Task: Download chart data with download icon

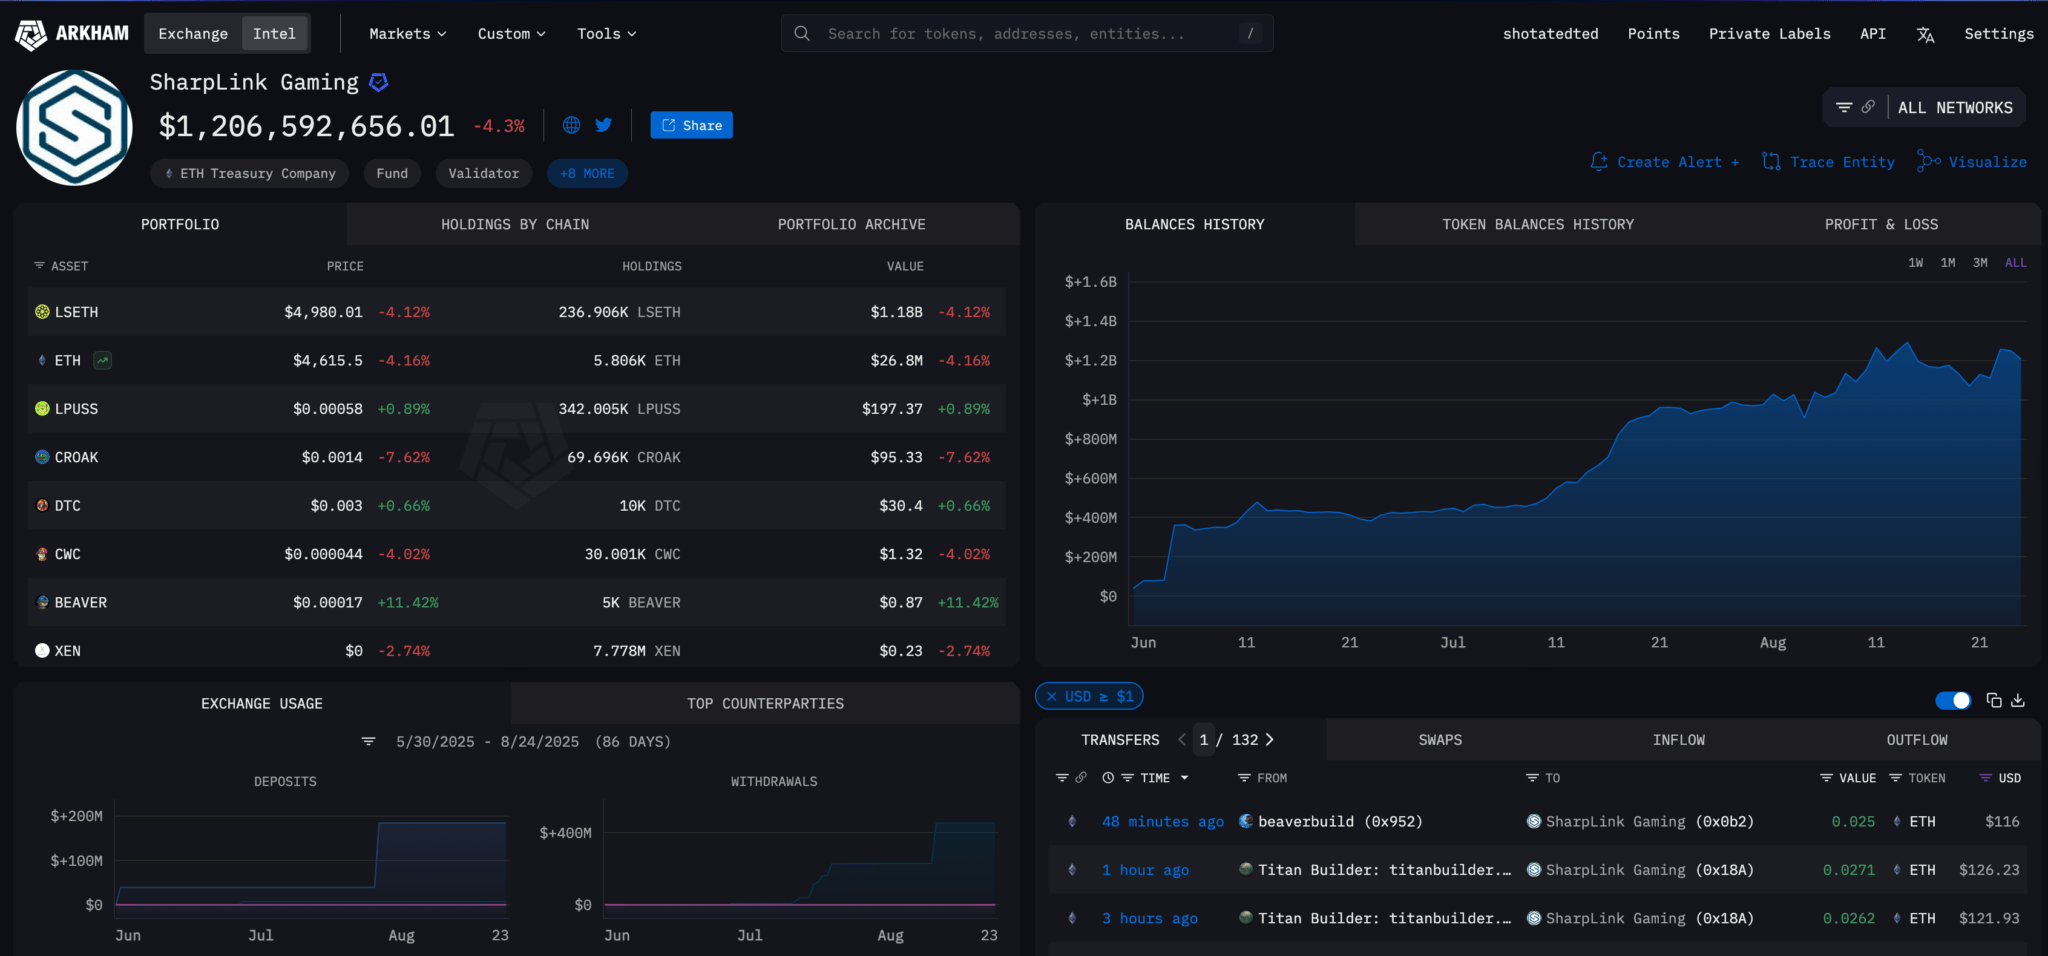Action: pyautogui.click(x=2018, y=701)
